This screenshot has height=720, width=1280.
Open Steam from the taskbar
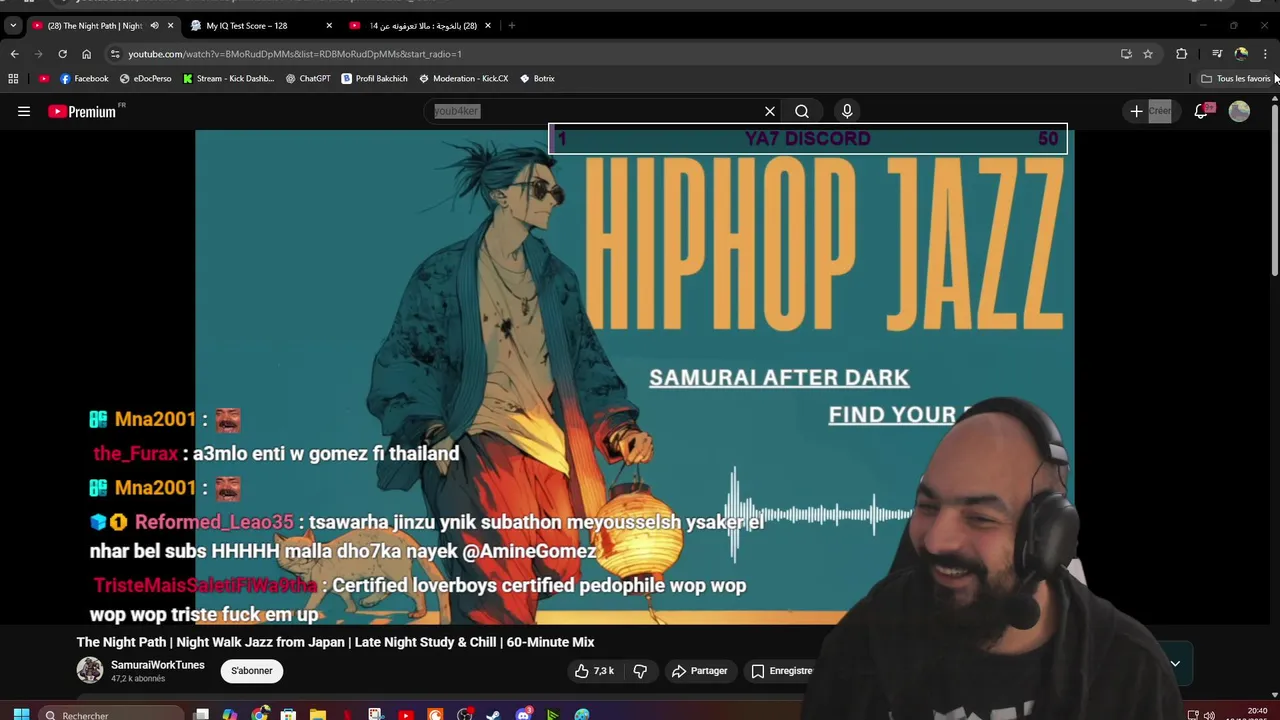494,714
